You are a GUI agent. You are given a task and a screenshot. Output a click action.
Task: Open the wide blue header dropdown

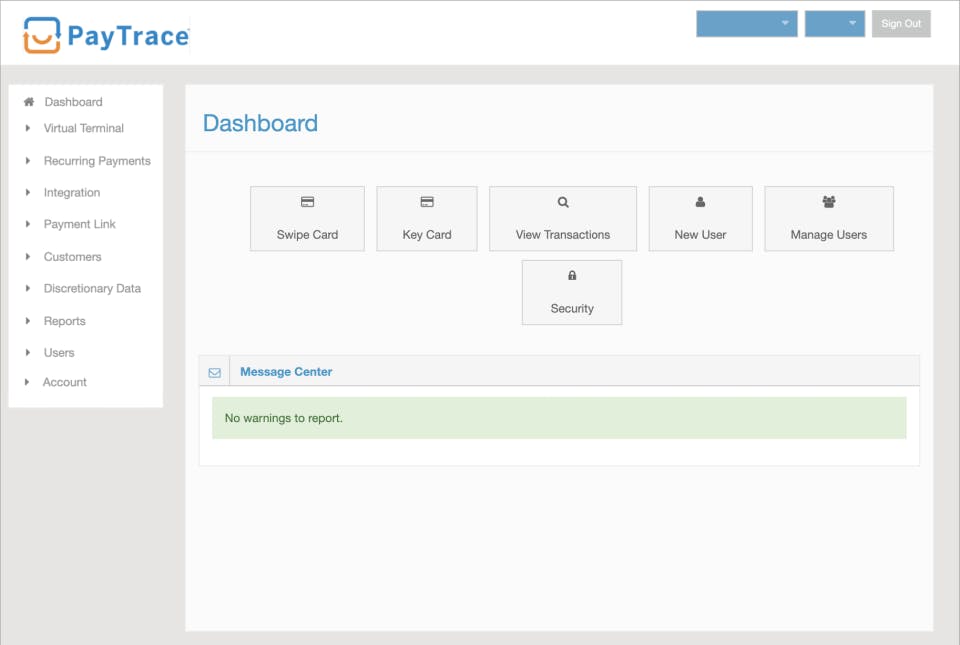coord(746,24)
